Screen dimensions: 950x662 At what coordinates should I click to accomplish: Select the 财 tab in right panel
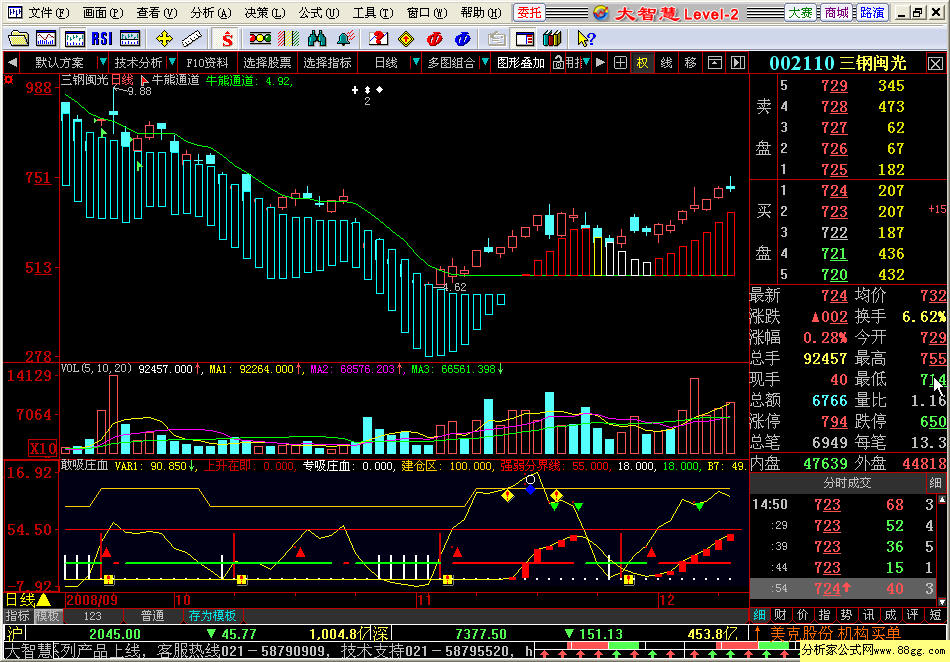pos(780,615)
